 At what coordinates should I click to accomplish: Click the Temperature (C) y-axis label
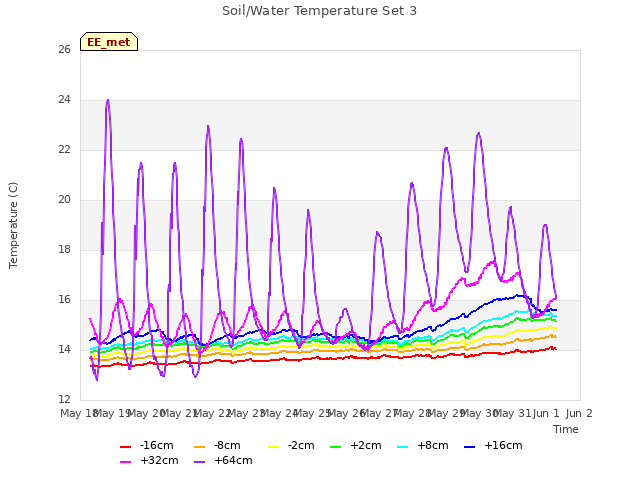pyautogui.click(x=13, y=225)
